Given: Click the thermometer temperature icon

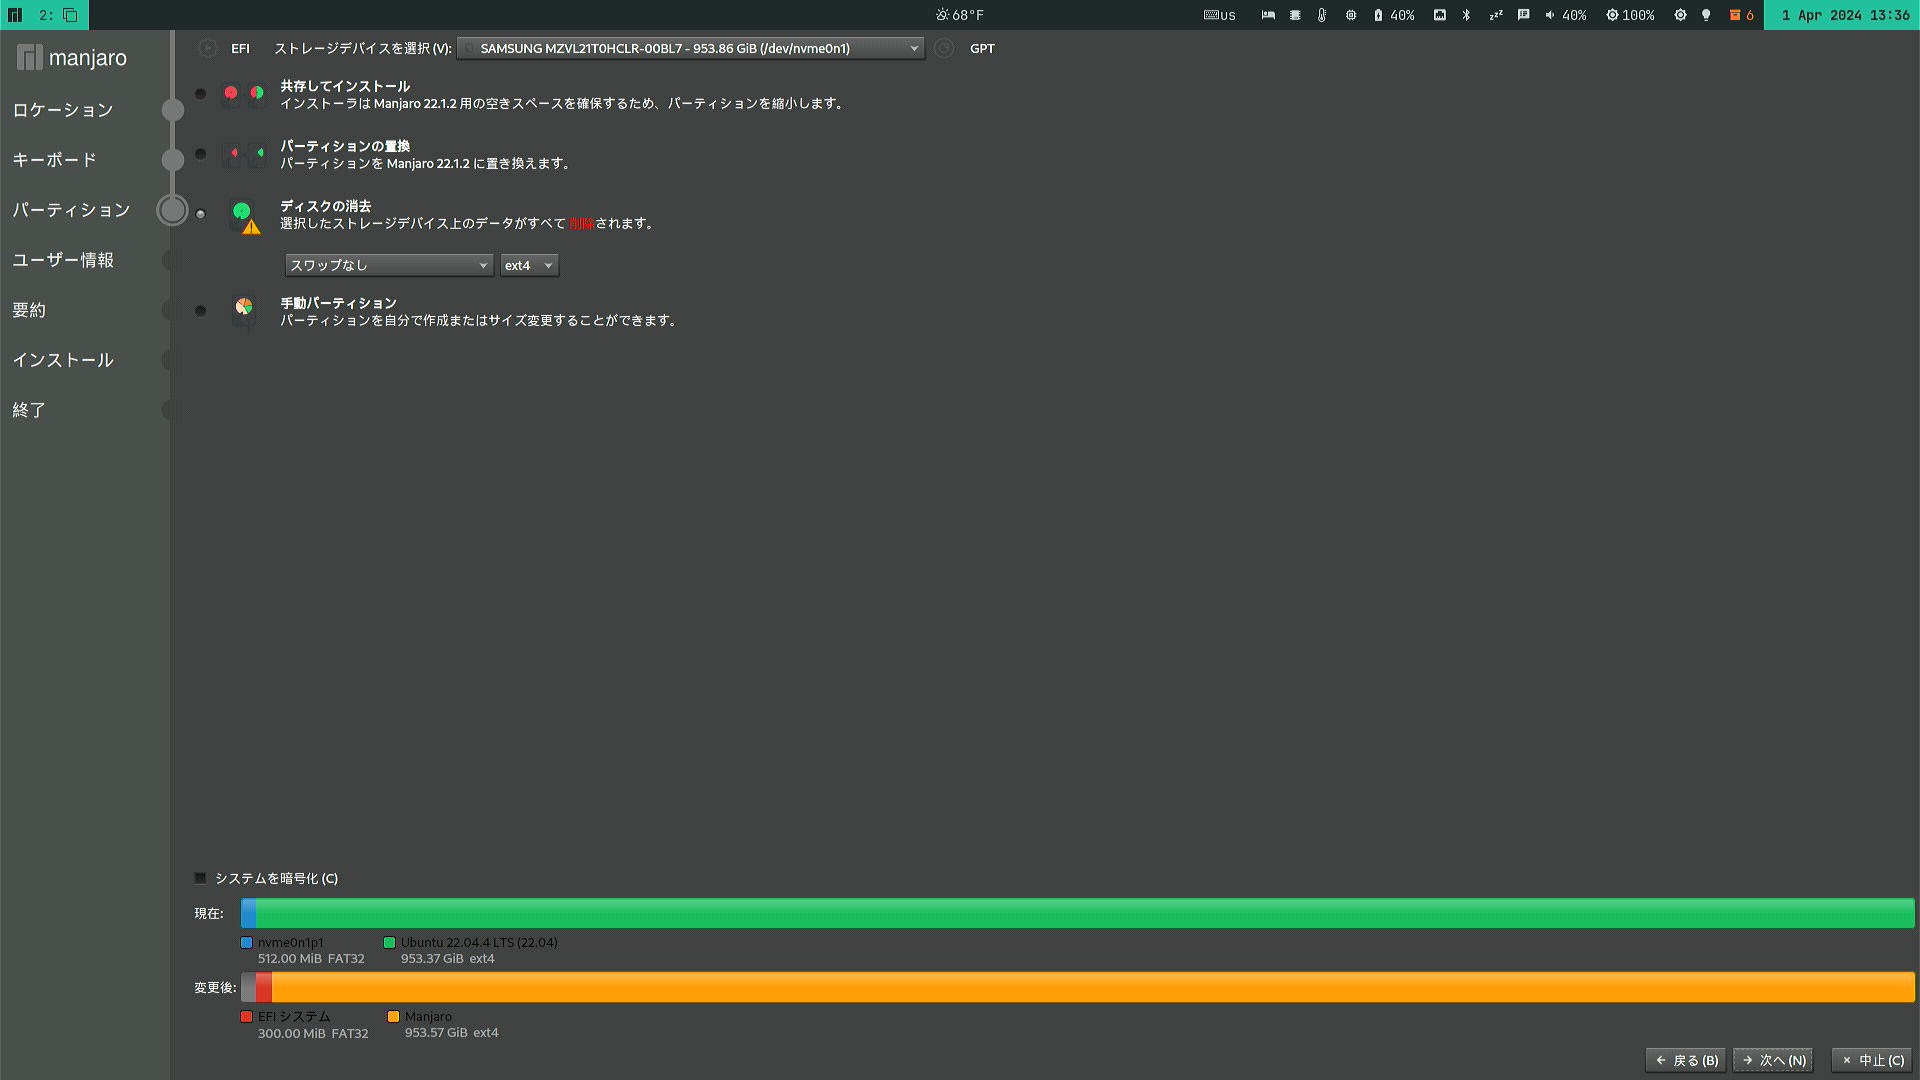Looking at the screenshot, I should [x=1322, y=15].
